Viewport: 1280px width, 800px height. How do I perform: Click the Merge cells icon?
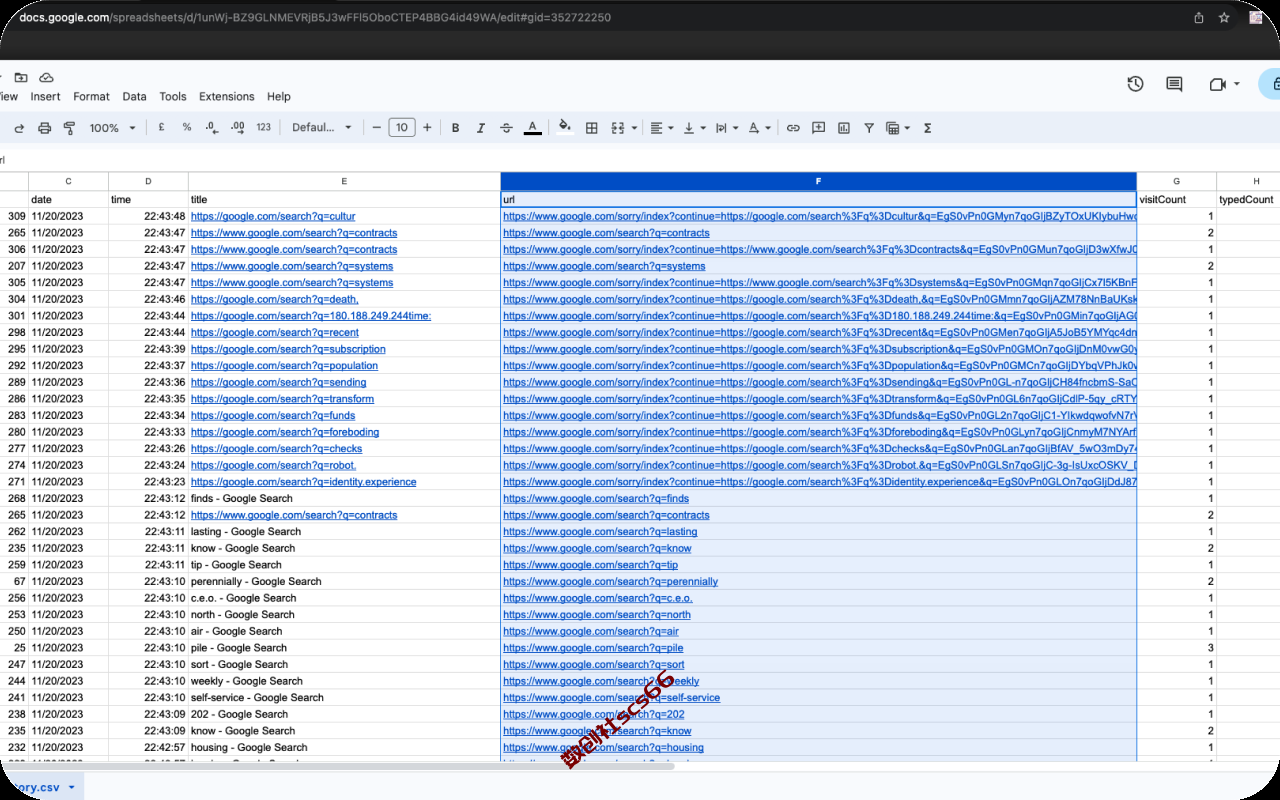(x=617, y=128)
